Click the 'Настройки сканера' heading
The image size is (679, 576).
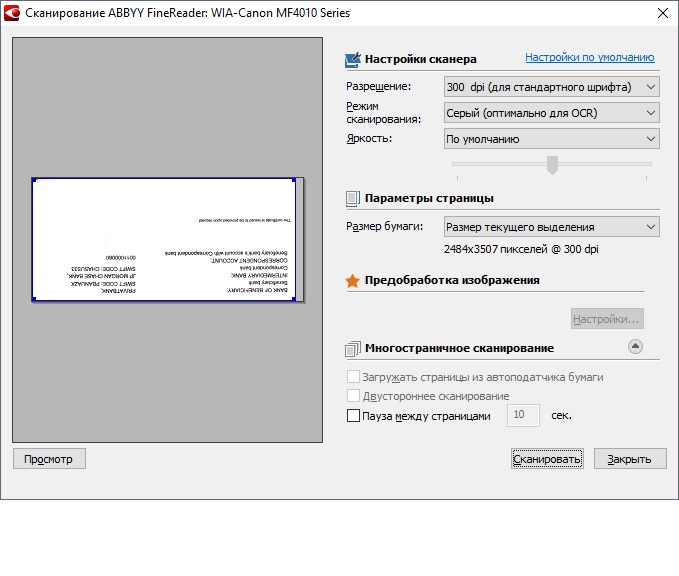point(420,59)
